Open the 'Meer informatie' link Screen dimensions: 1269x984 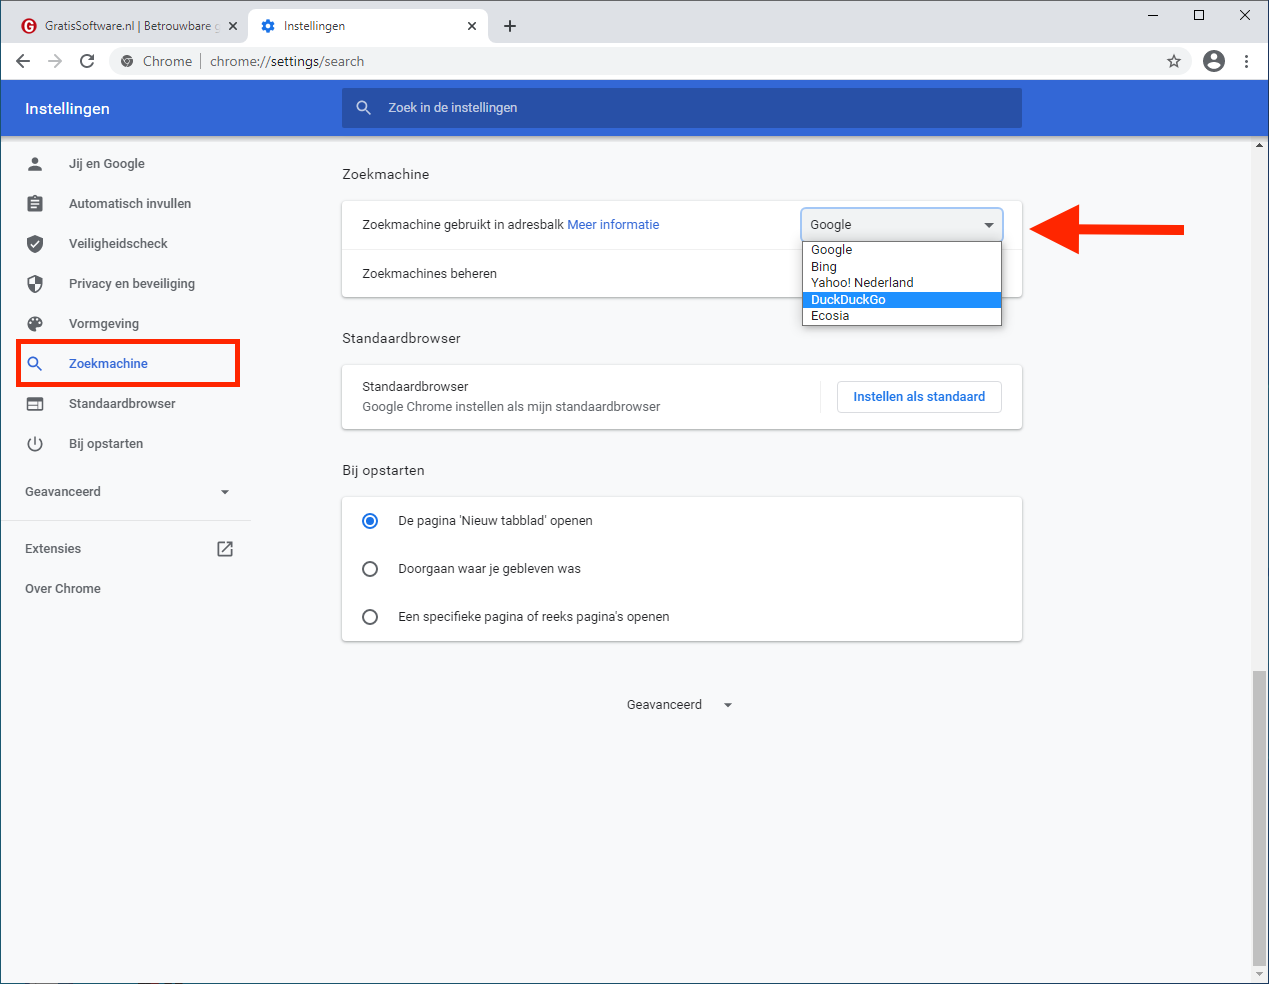[x=613, y=225]
